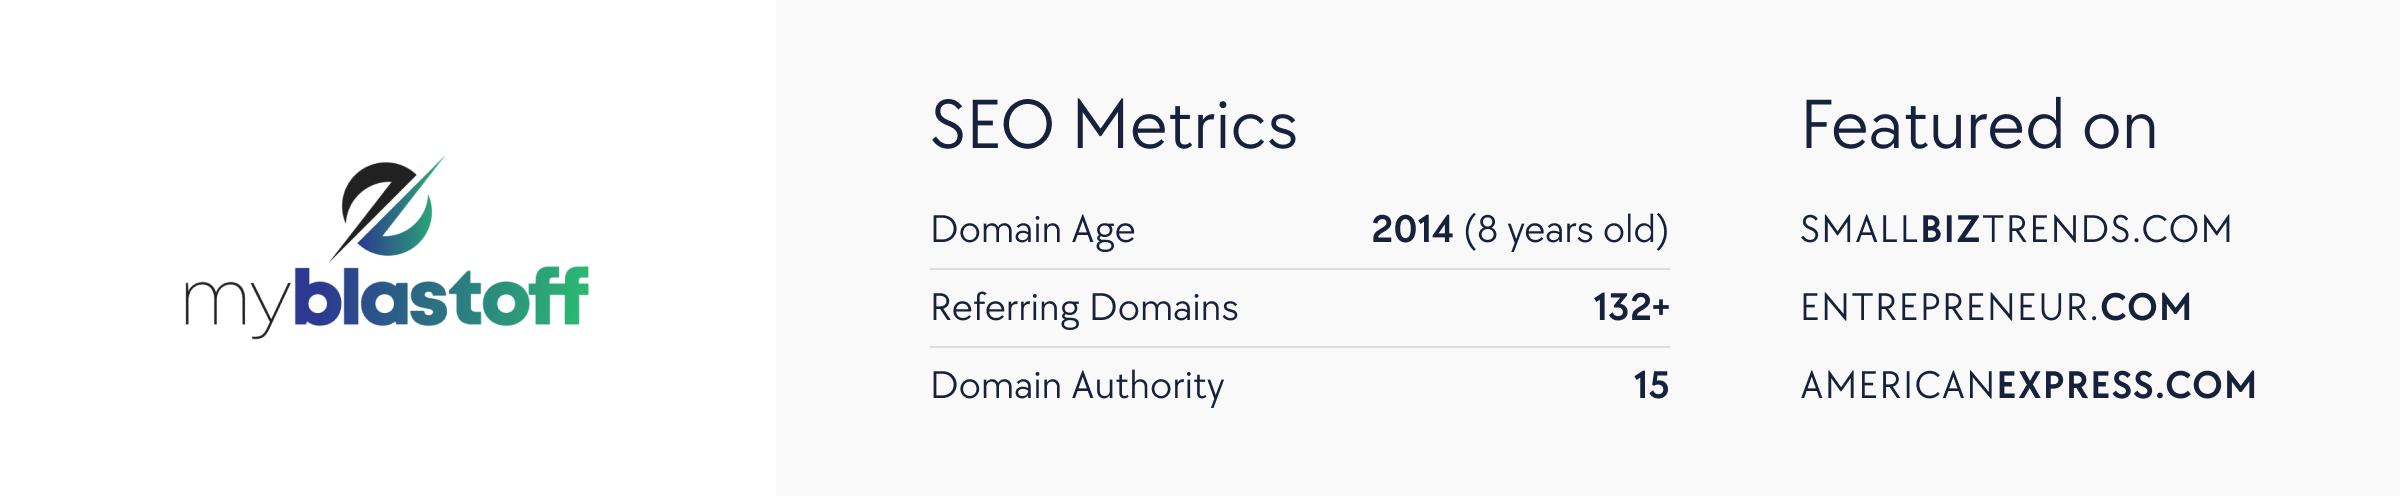This screenshot has width=2400, height=496.
Task: Click the thin 'my' part of the wordmark
Action: (x=238, y=305)
